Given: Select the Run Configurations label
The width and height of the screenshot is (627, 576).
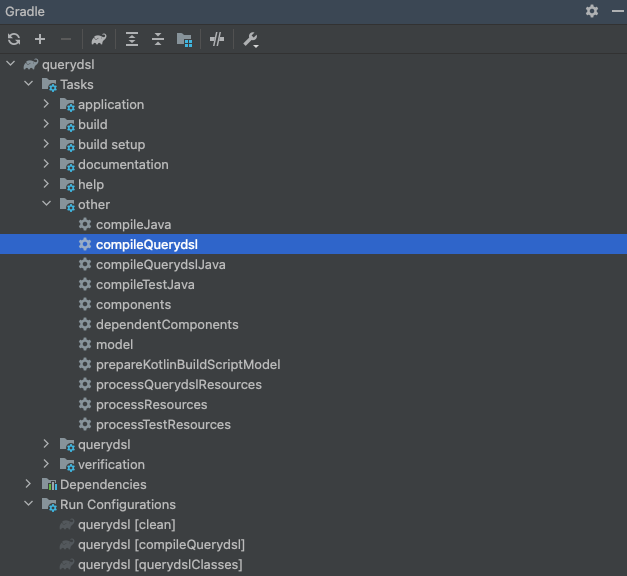Looking at the screenshot, I should point(118,504).
